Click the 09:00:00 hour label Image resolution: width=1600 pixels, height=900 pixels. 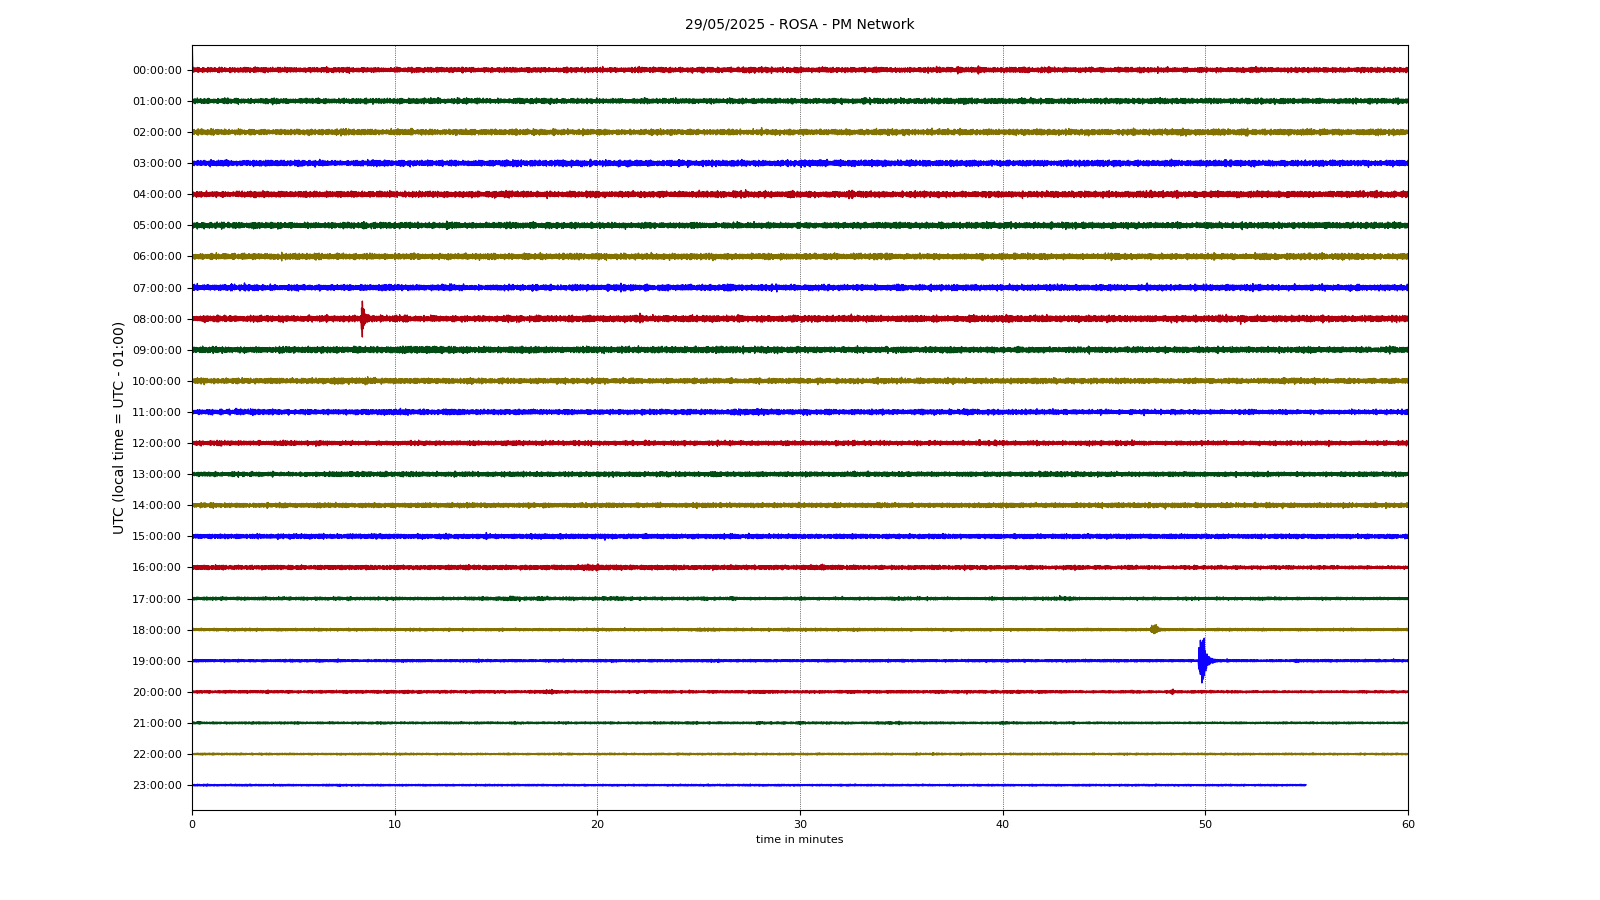157,350
